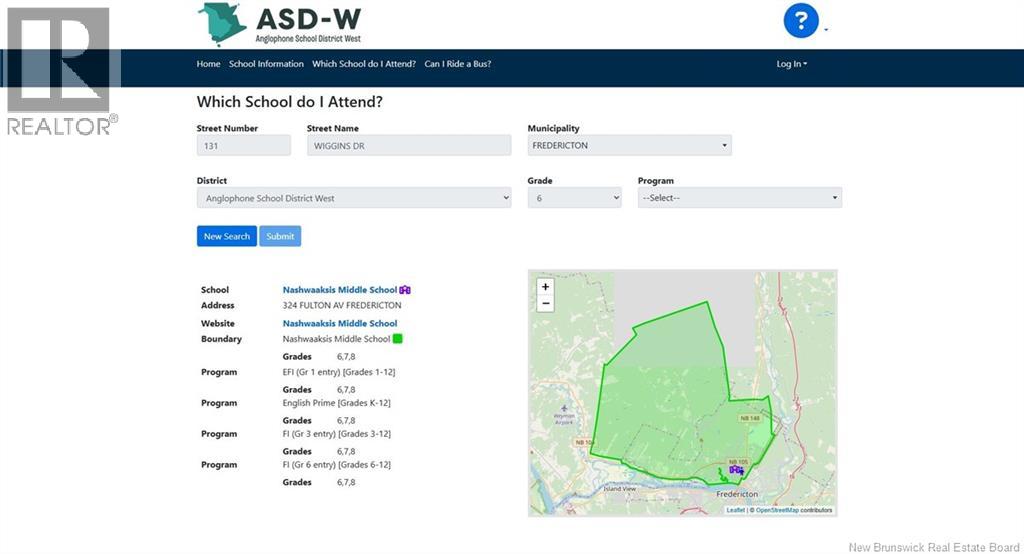Image resolution: width=1024 pixels, height=554 pixels.
Task: Click the green boundary color swatch
Action: point(398,339)
